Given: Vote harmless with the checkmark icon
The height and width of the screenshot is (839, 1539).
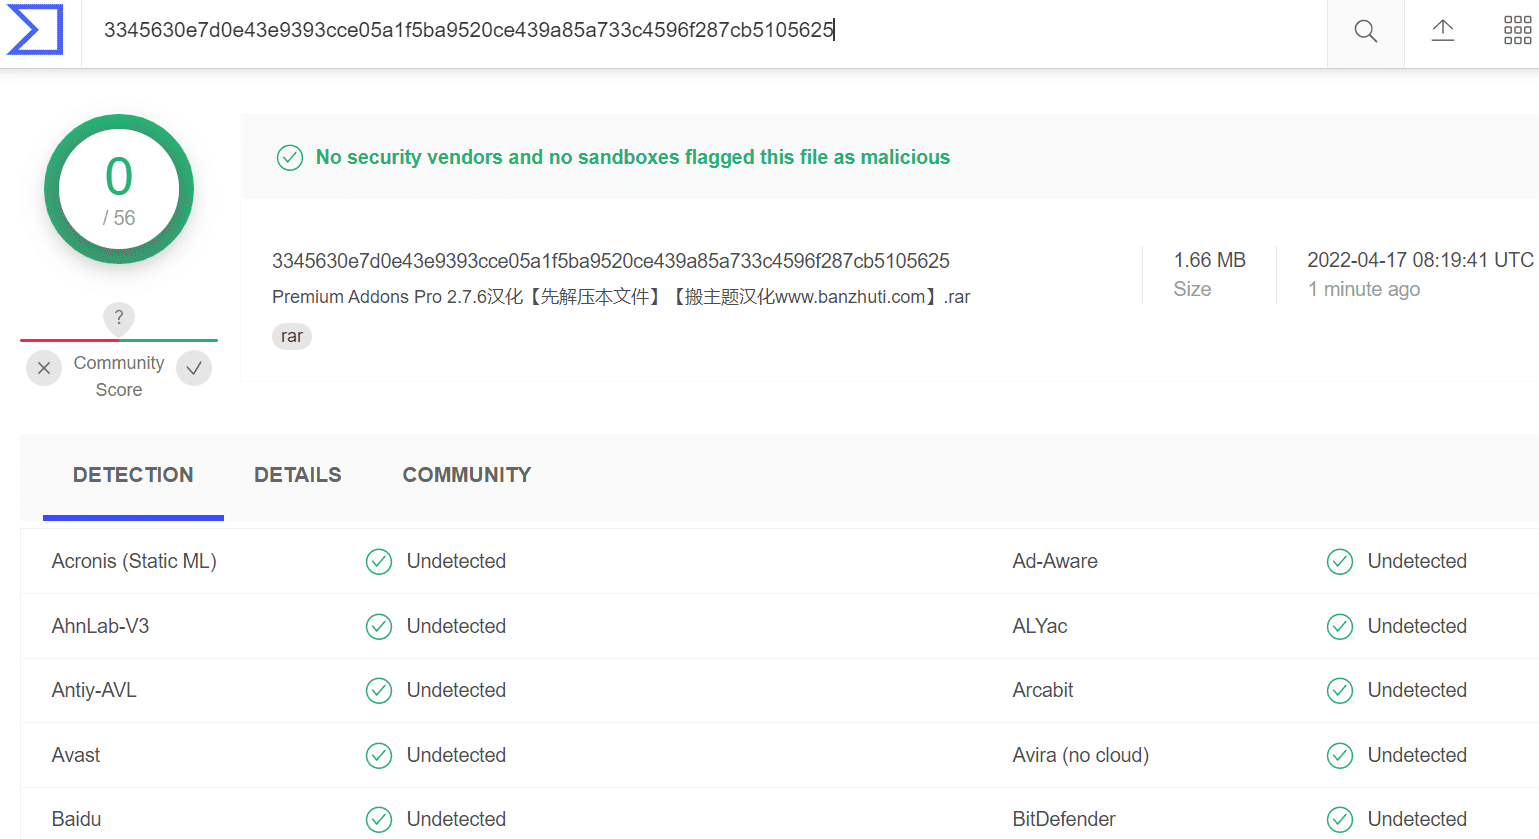Looking at the screenshot, I should point(194,368).
